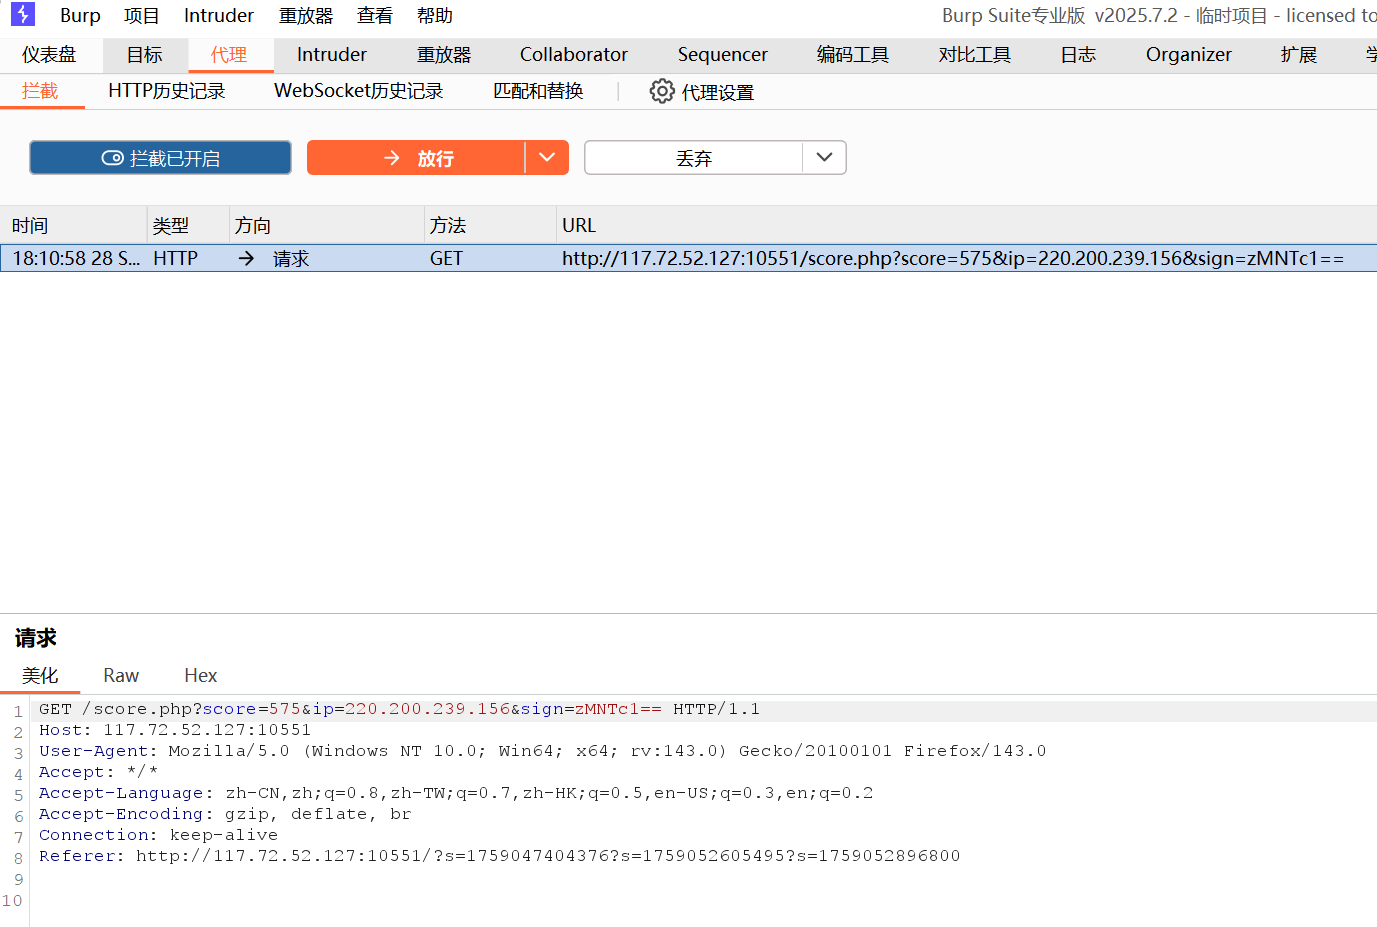Switch to the Raw request view tab

121,676
